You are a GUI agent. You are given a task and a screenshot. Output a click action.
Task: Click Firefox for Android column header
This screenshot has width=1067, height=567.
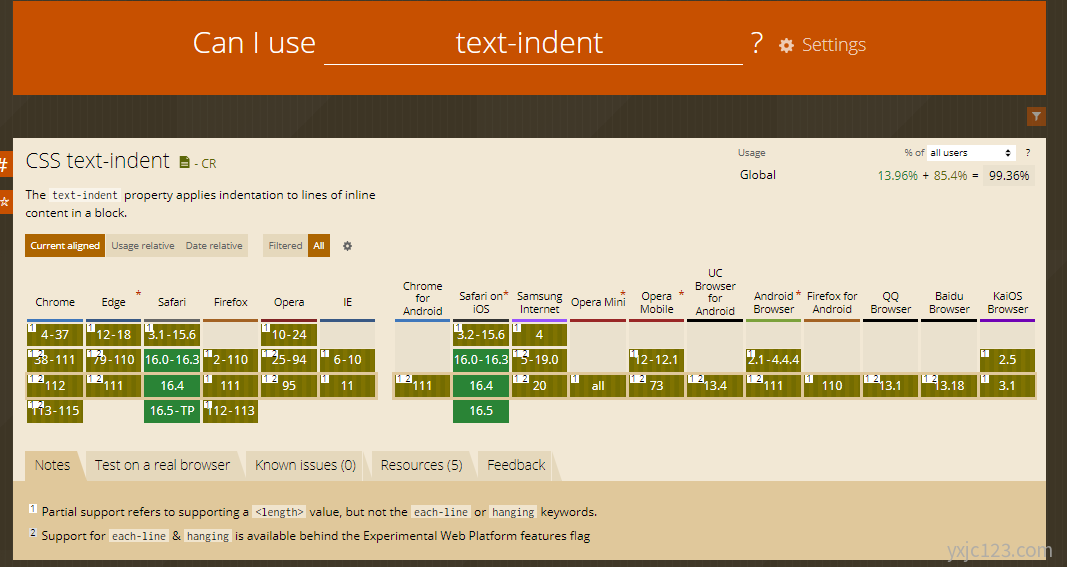click(x=832, y=302)
